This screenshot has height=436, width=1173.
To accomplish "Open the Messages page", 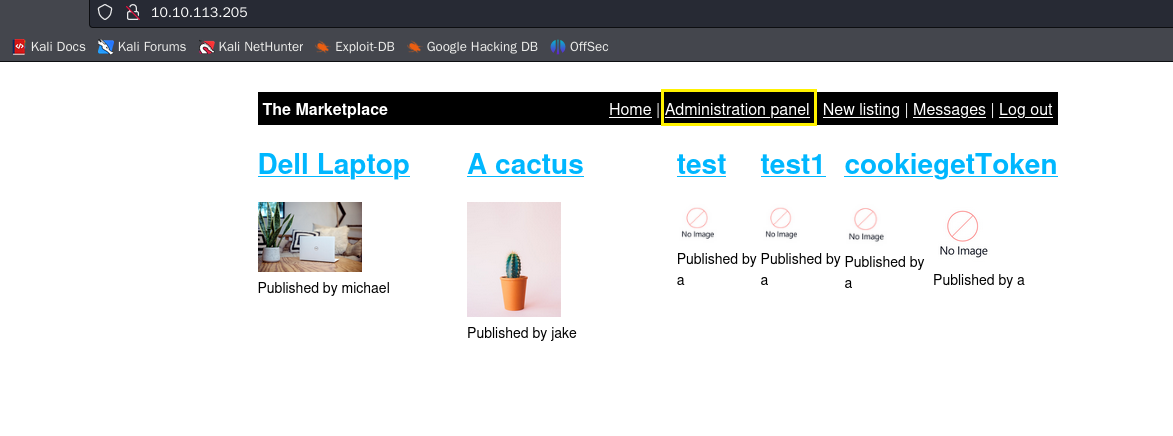I will click(x=949, y=109).
